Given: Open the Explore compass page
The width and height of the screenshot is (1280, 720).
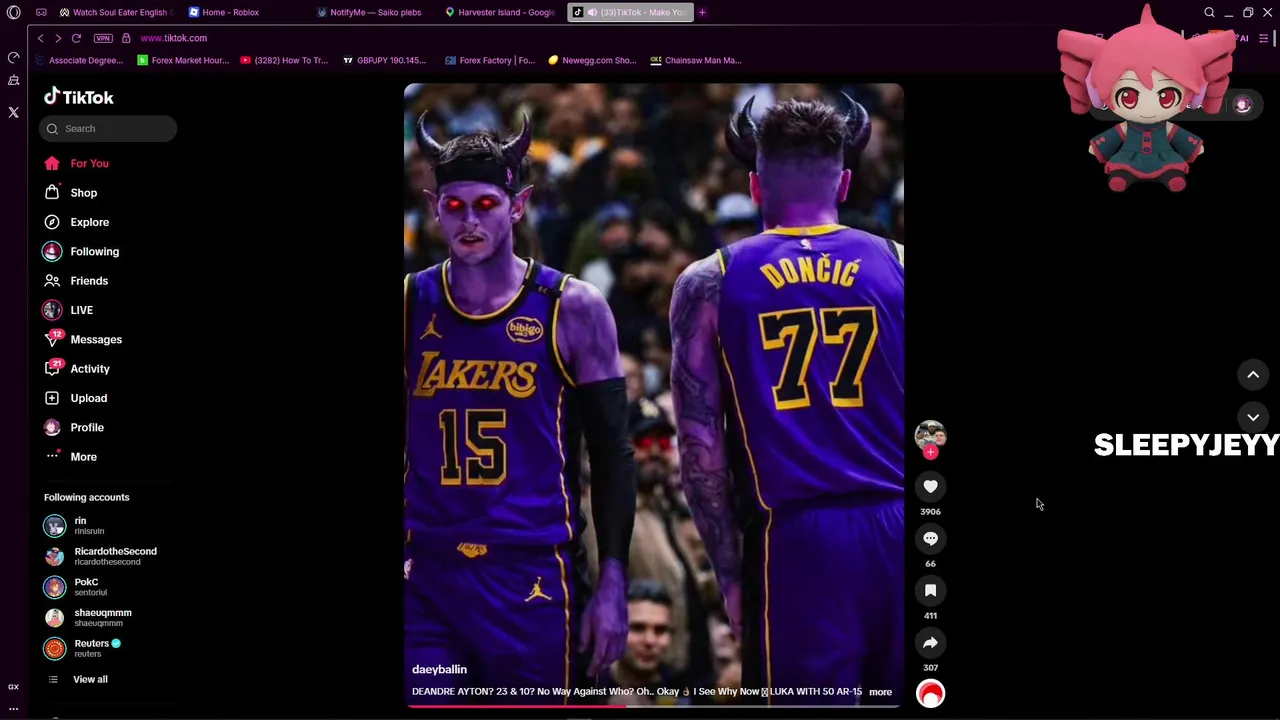Looking at the screenshot, I should coord(77,222).
